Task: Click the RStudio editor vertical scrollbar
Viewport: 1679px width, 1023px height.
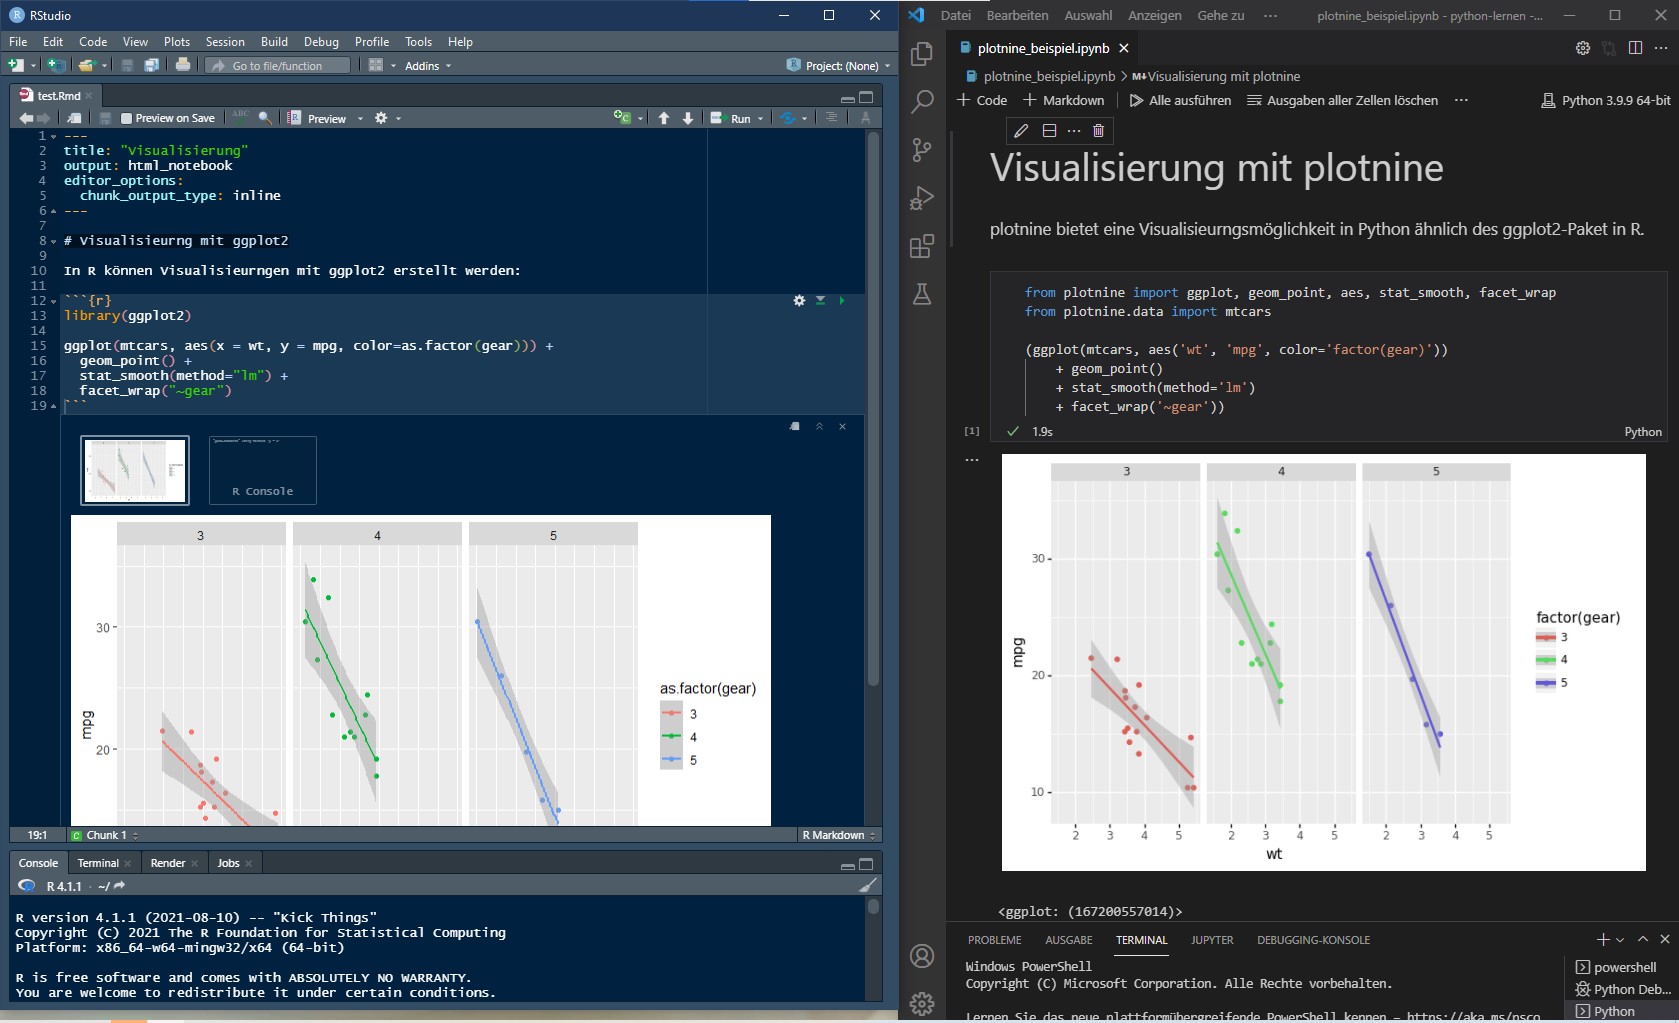Action: (x=873, y=410)
